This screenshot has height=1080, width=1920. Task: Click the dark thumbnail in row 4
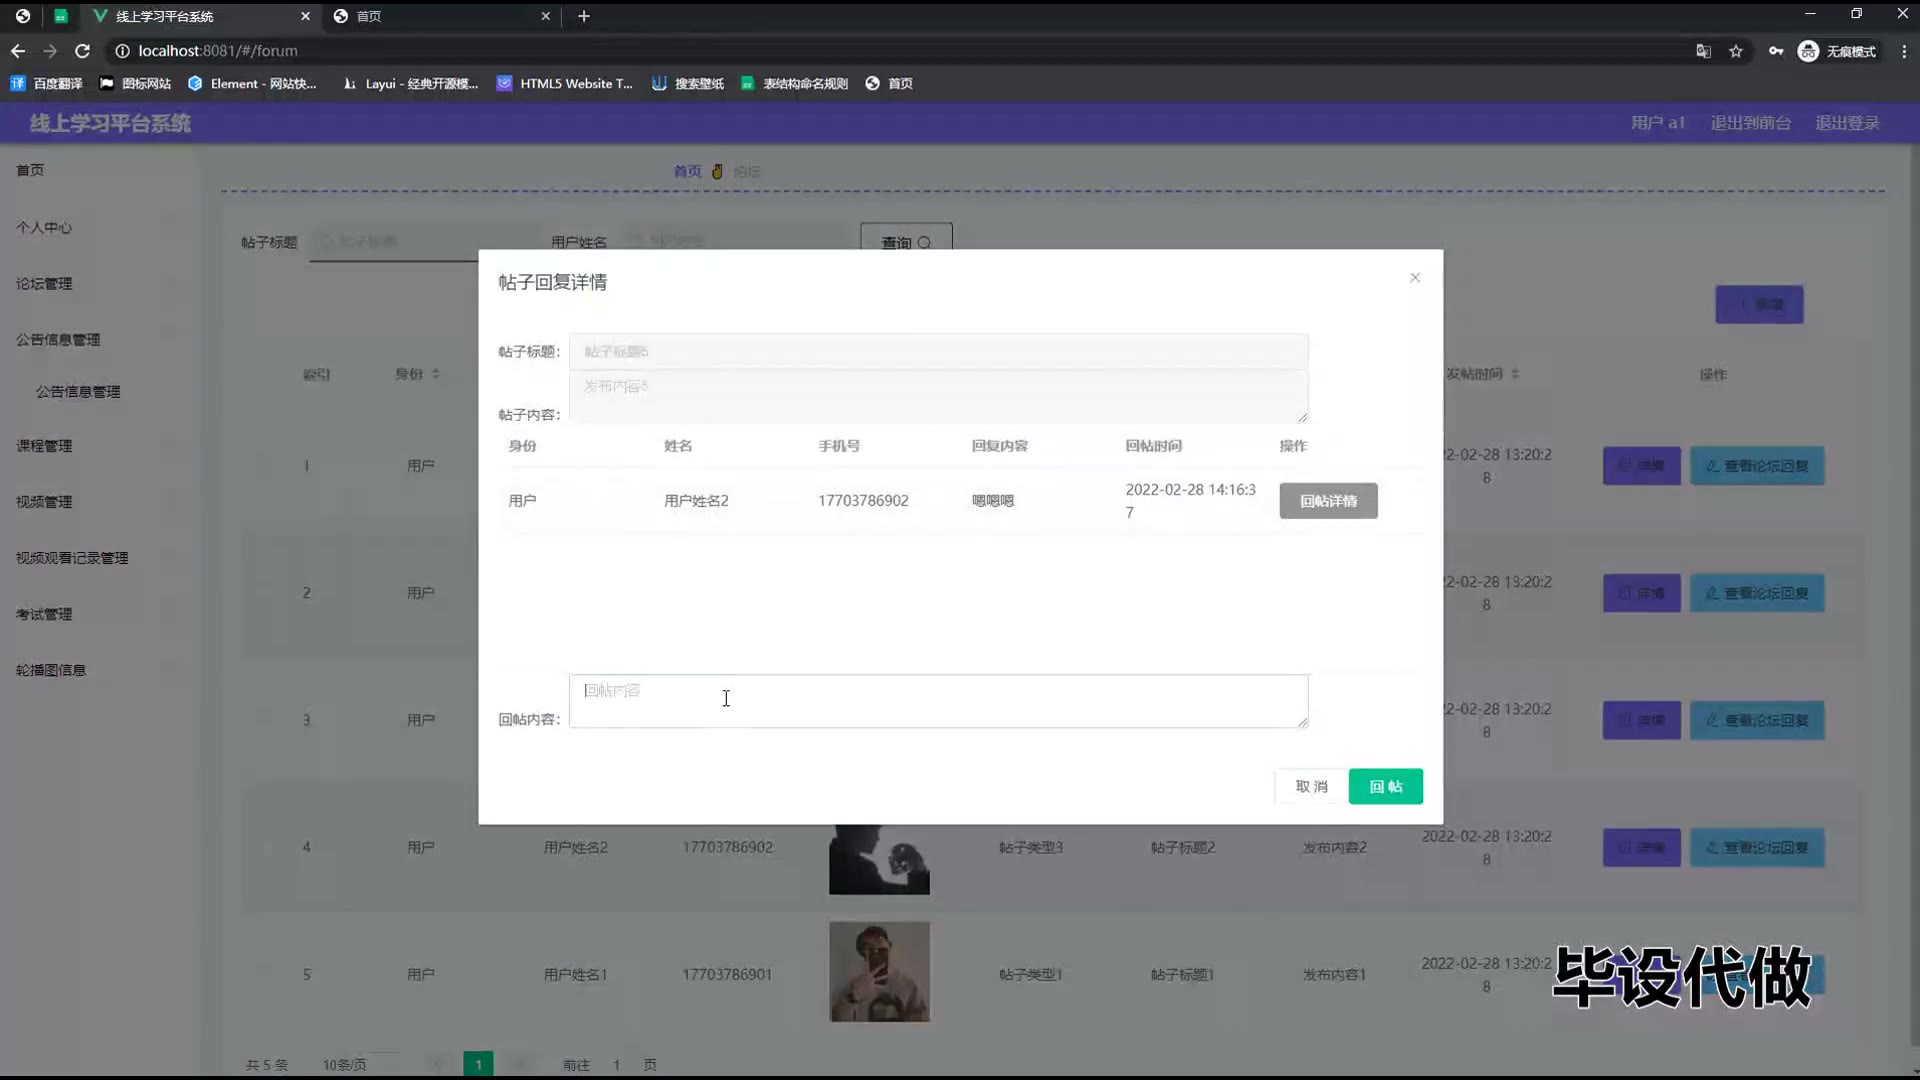point(879,859)
